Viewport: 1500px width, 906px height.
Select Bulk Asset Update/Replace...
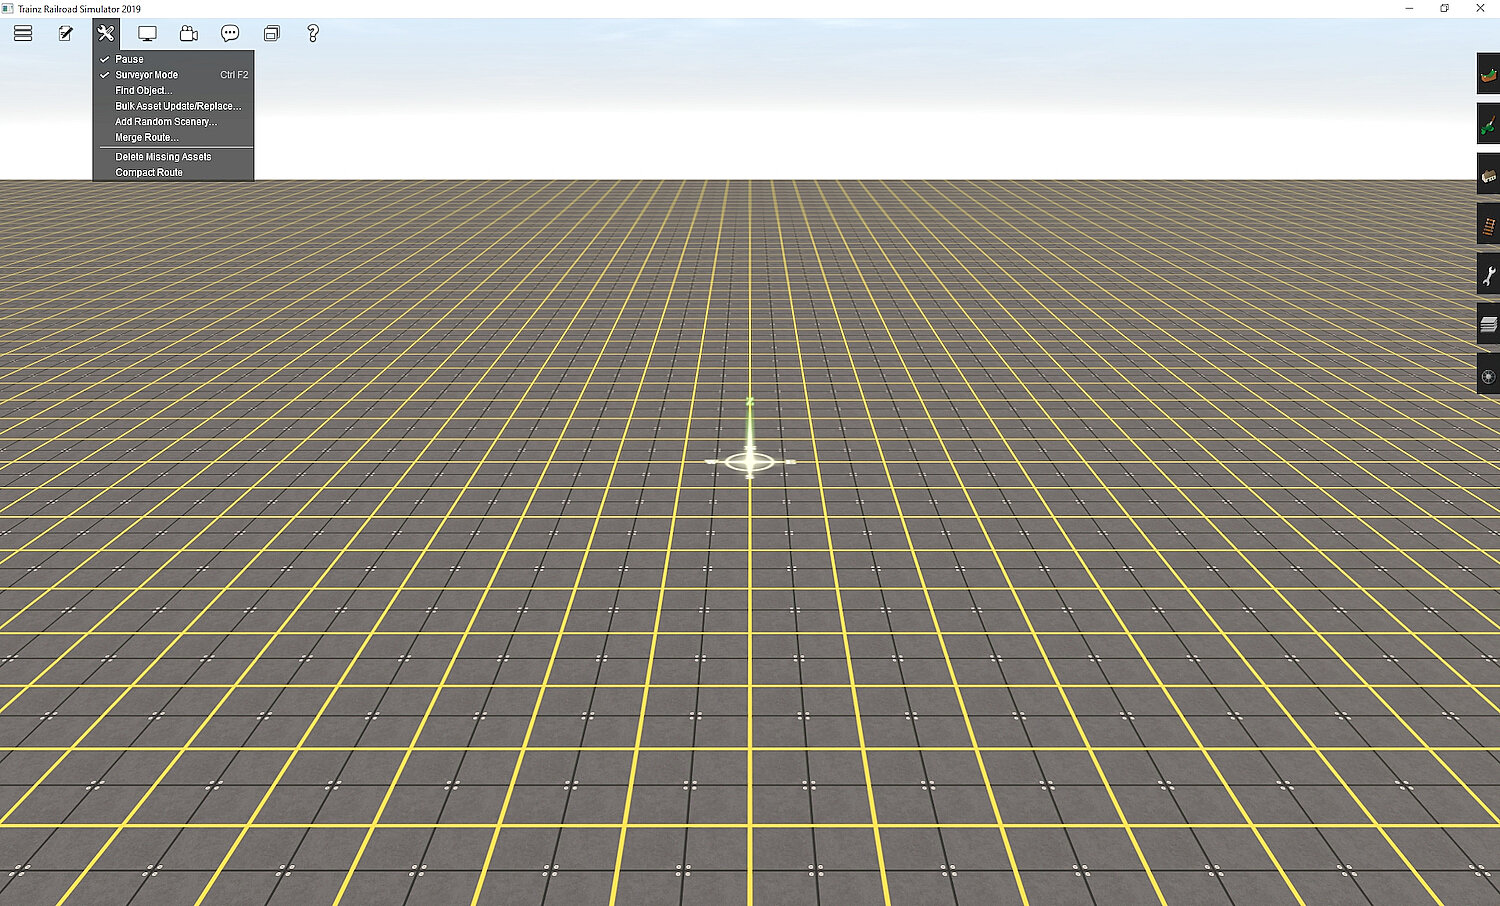(x=173, y=106)
